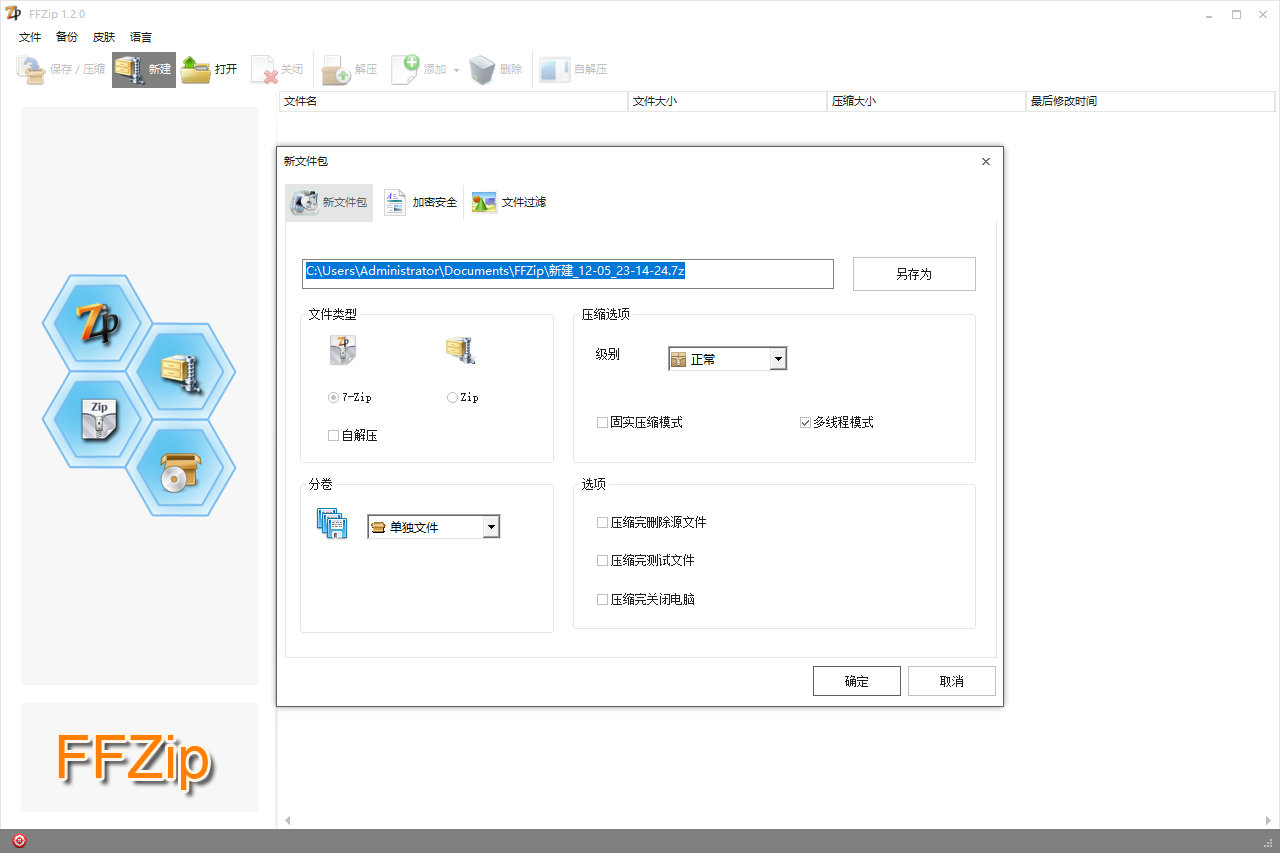The height and width of the screenshot is (853, 1280).
Task: Click the 另存为 button
Action: point(913,274)
